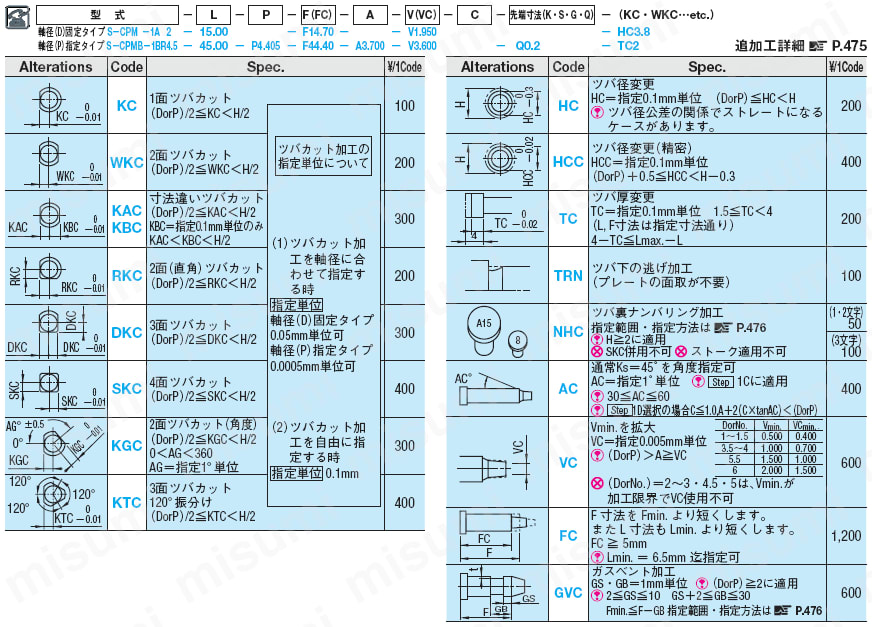Click the Step badge before 1Cに適用
The height and width of the screenshot is (627, 872).
[x=720, y=382]
